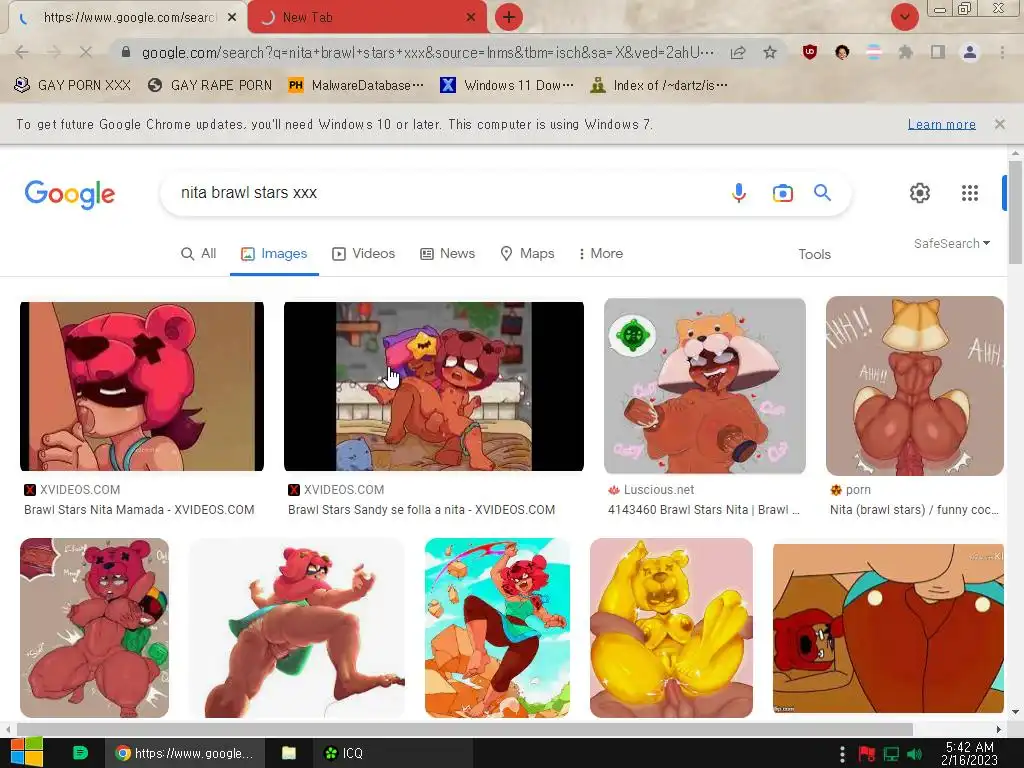Click the volume speaker tray icon

pos(914,754)
